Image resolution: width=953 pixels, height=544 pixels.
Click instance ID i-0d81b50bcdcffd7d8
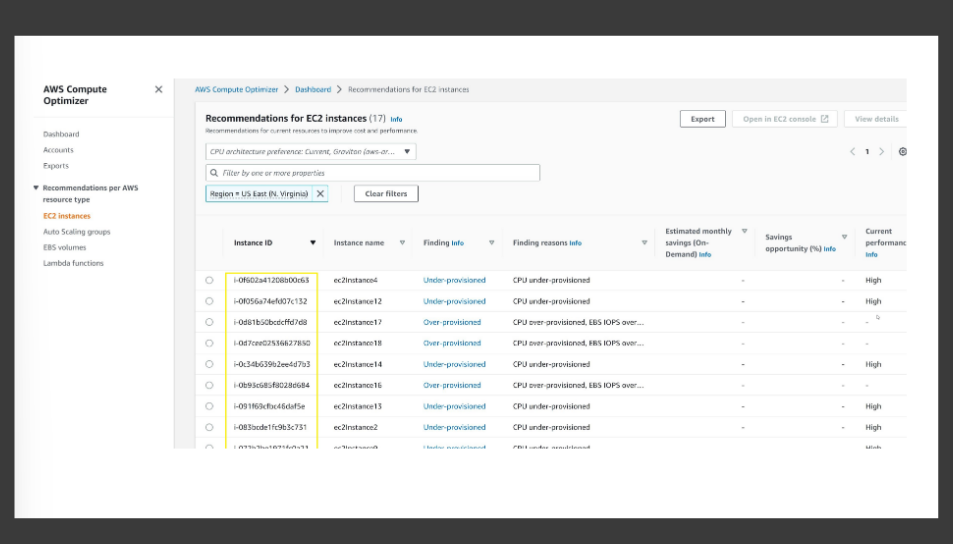coord(270,322)
